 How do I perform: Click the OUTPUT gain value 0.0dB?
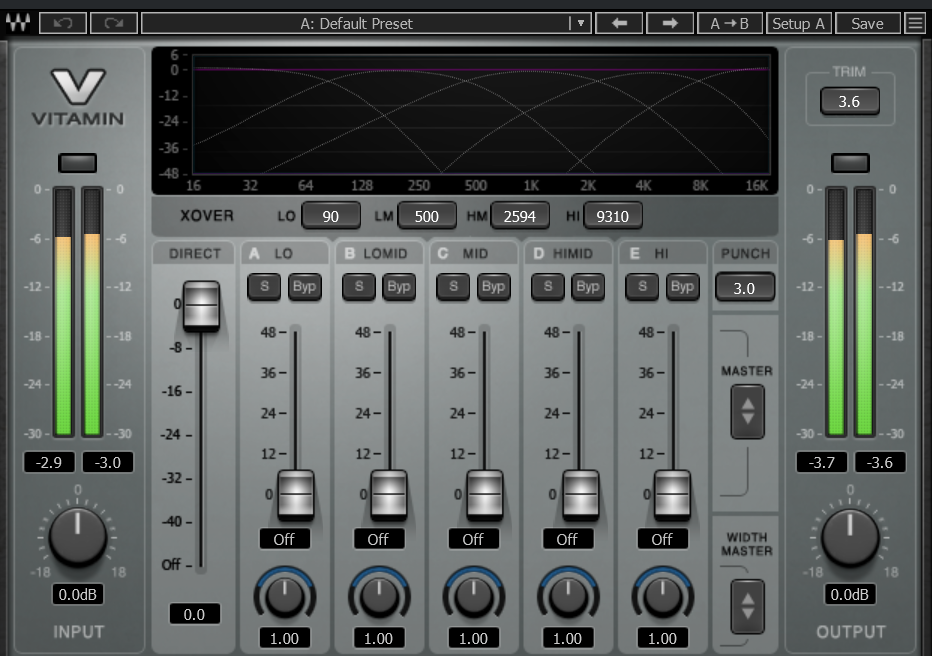[x=849, y=594]
